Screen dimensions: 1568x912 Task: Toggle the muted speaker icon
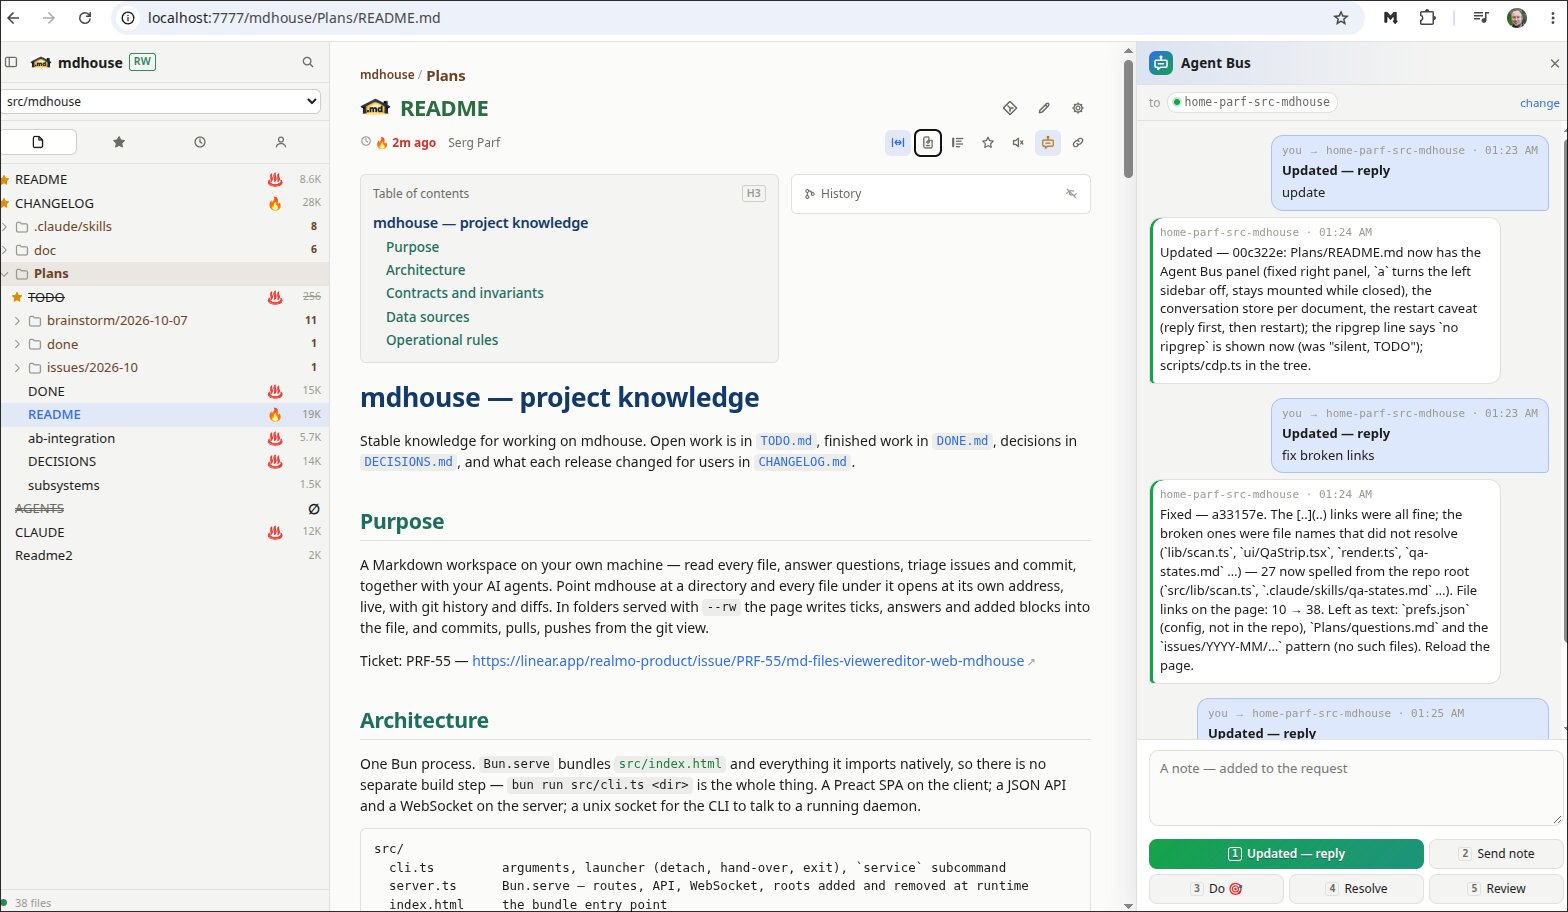(1018, 143)
